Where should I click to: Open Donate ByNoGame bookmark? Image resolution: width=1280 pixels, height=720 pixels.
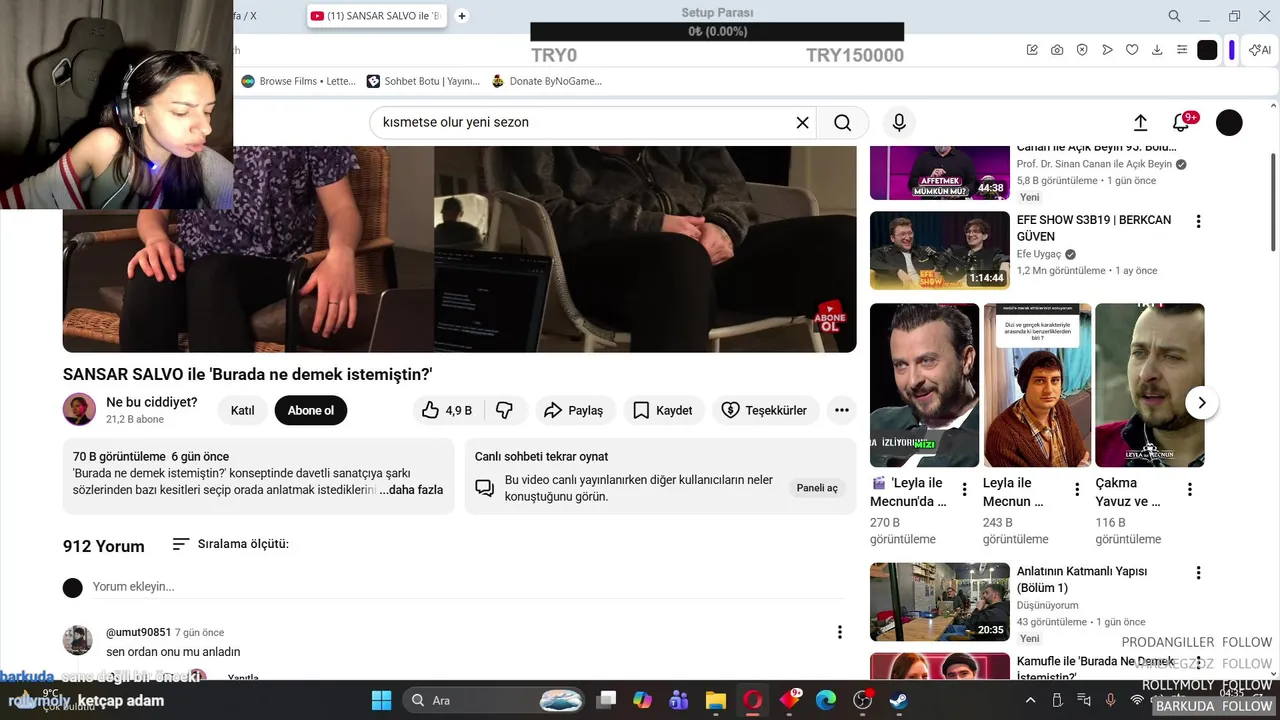[x=546, y=81]
